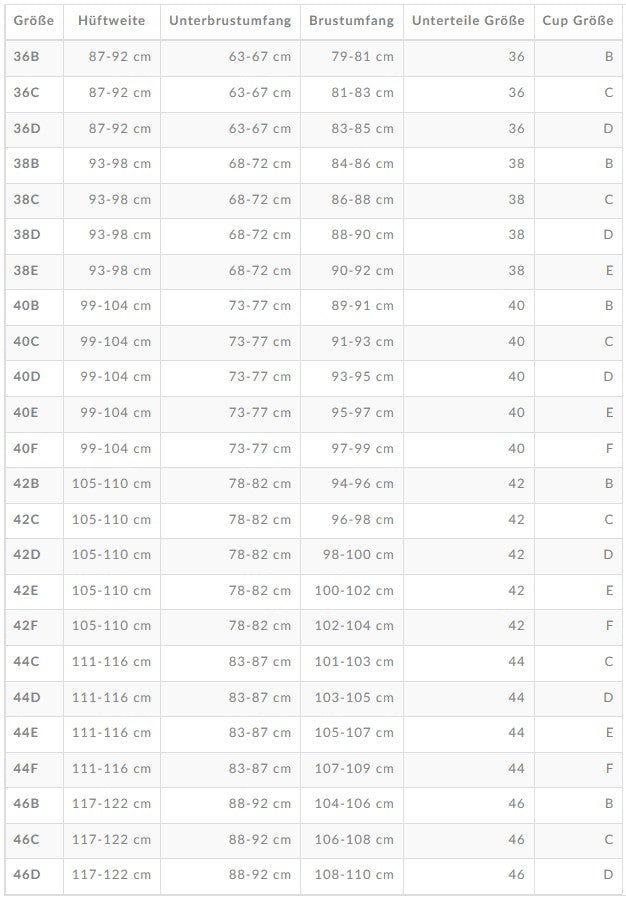The image size is (626, 902).
Task: Select Hüftweite cell in the 38C row
Action: click(x=120, y=199)
